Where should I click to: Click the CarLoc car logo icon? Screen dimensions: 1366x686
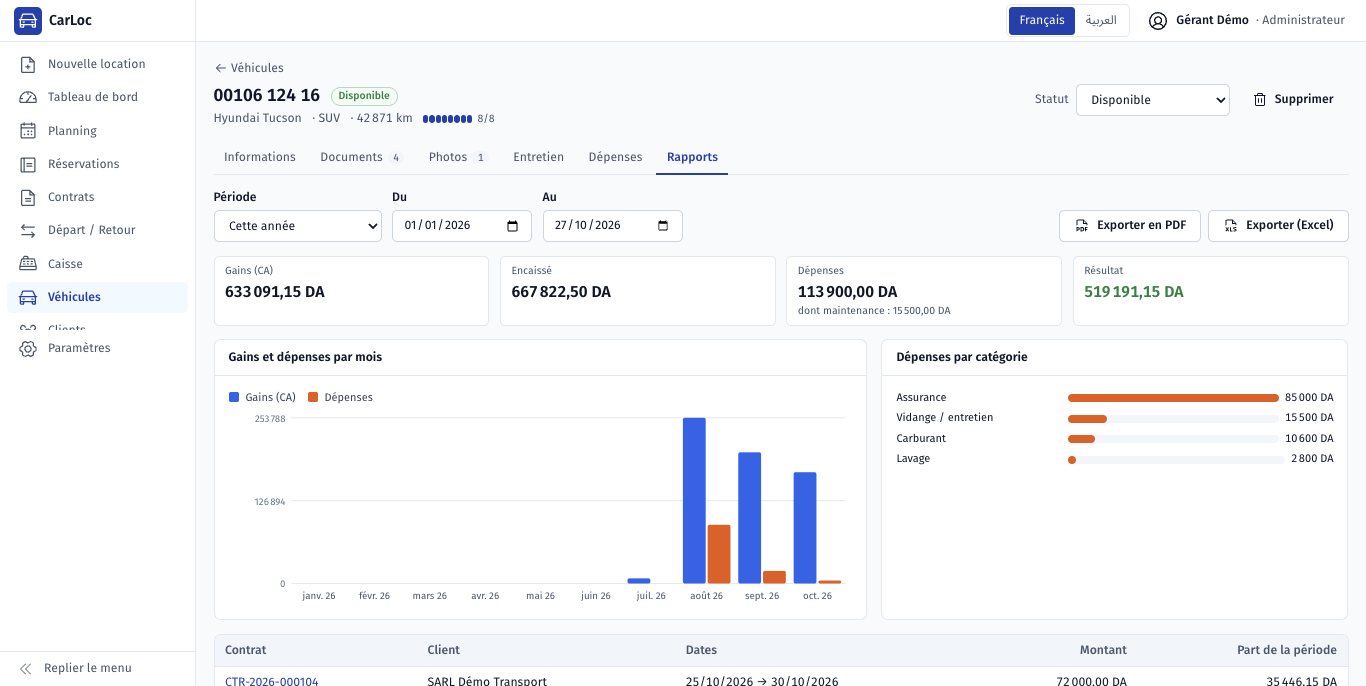pyautogui.click(x=28, y=21)
